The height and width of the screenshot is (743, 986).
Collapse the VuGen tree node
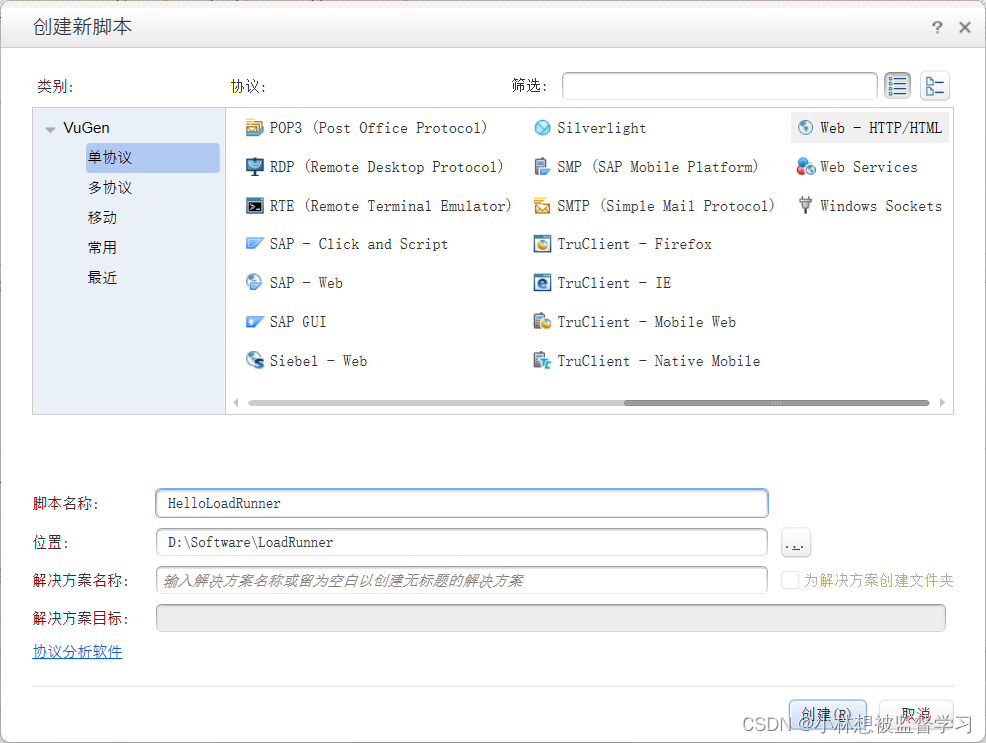pos(50,129)
